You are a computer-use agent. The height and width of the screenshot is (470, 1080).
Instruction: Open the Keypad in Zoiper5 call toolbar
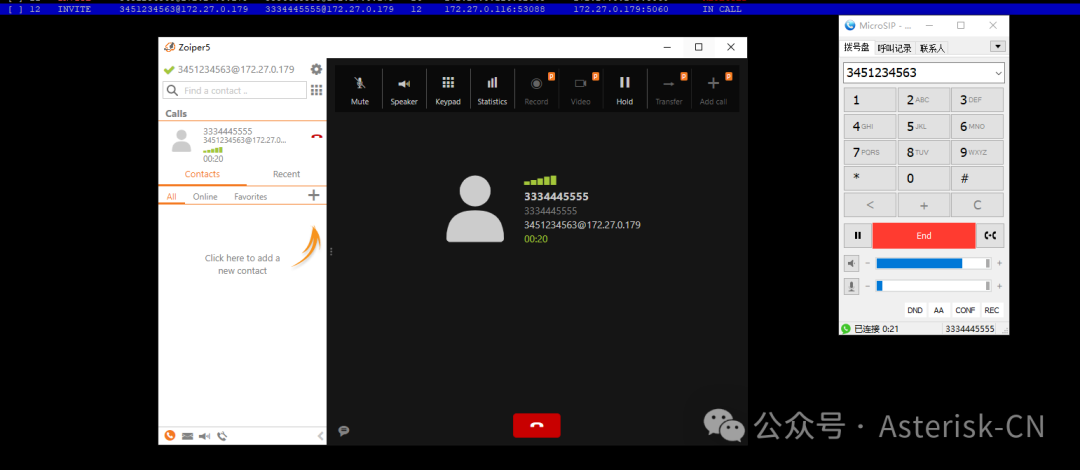pos(448,90)
